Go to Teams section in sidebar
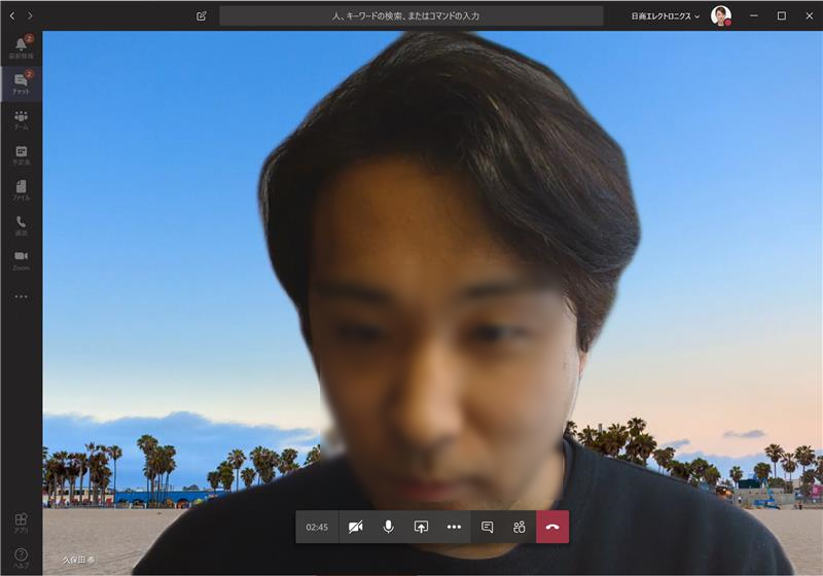Screen dimensions: 823x576 21,120
